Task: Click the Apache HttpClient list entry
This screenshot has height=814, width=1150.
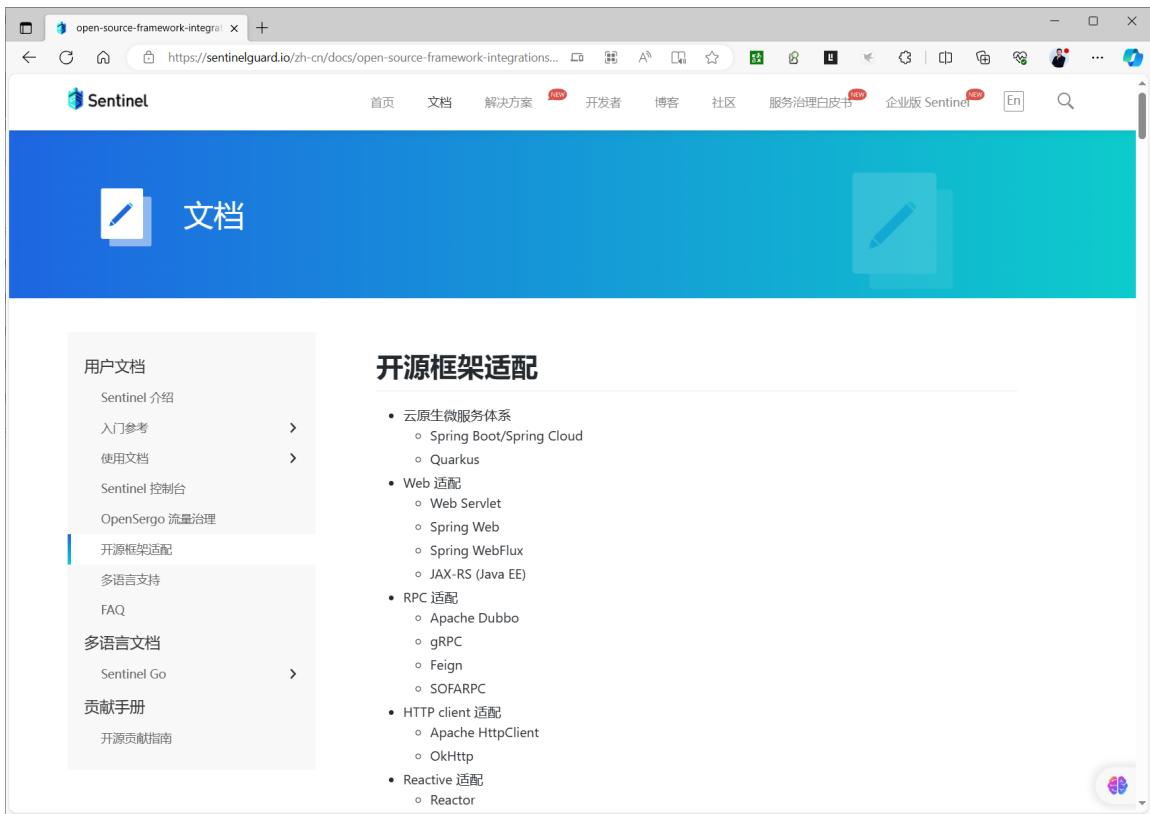Action: [x=484, y=732]
